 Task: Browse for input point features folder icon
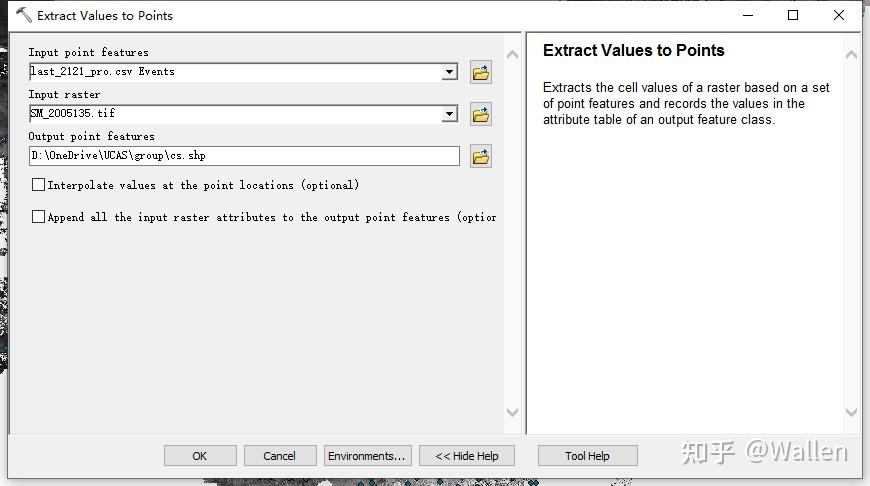click(481, 72)
